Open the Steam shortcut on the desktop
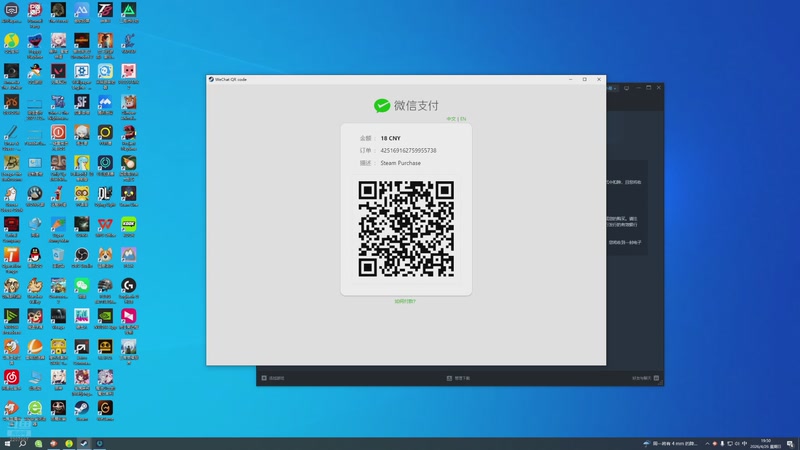Screen dimensions: 800x450 (x=82, y=408)
